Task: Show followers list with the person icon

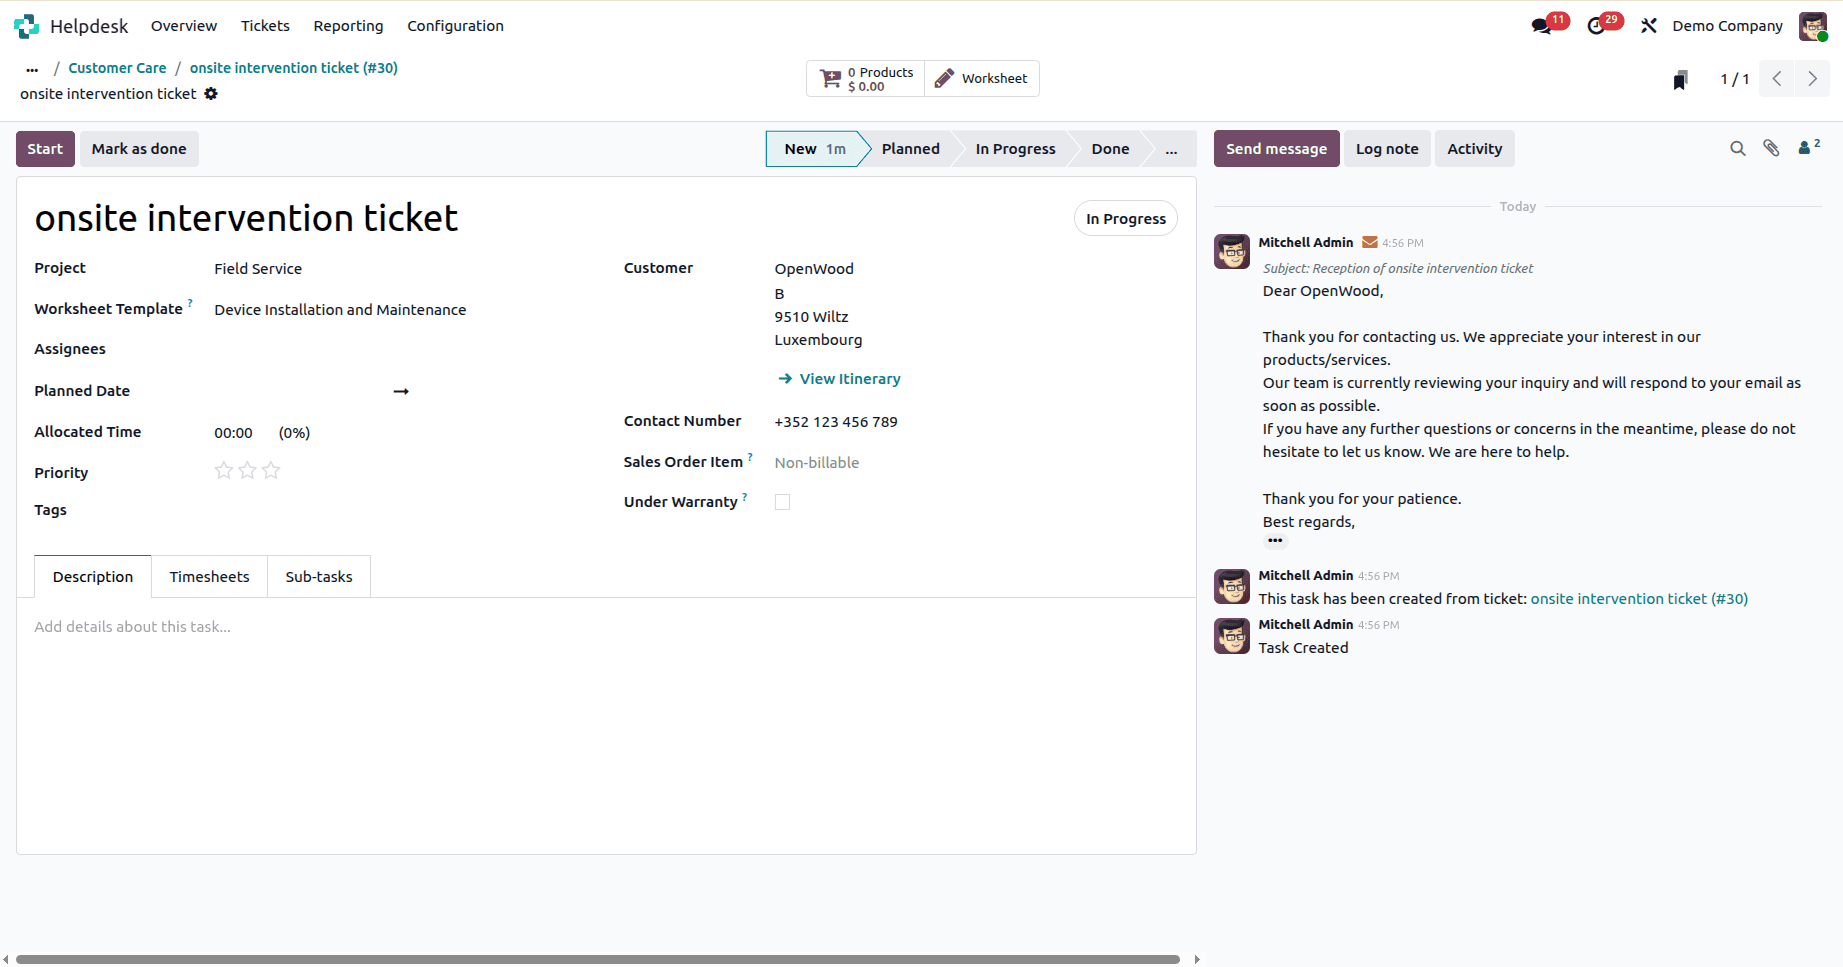Action: pos(1806,147)
